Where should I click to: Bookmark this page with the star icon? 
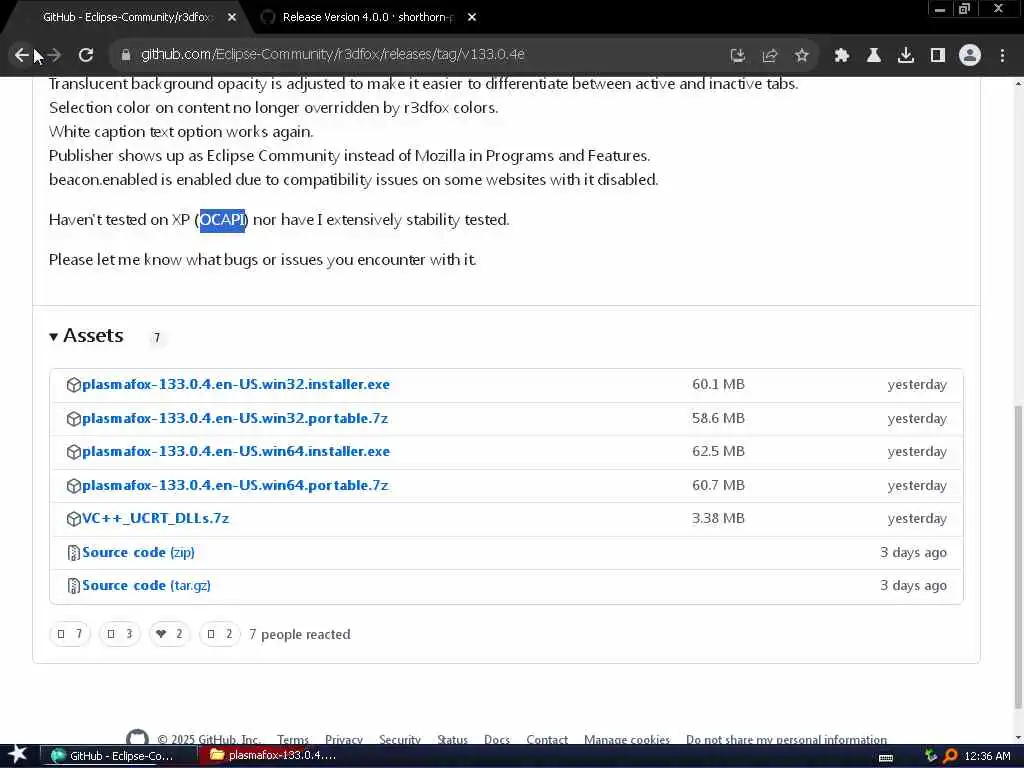[x=802, y=56]
